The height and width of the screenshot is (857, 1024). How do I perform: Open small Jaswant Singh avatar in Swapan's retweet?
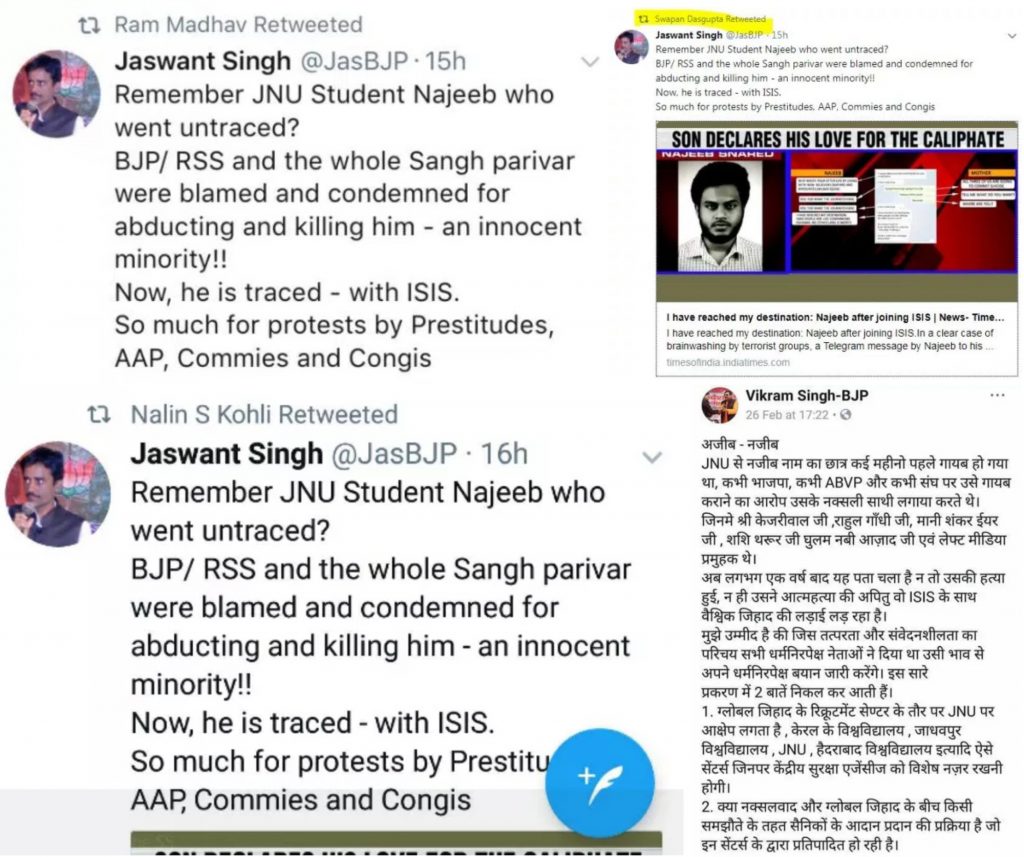(x=632, y=47)
